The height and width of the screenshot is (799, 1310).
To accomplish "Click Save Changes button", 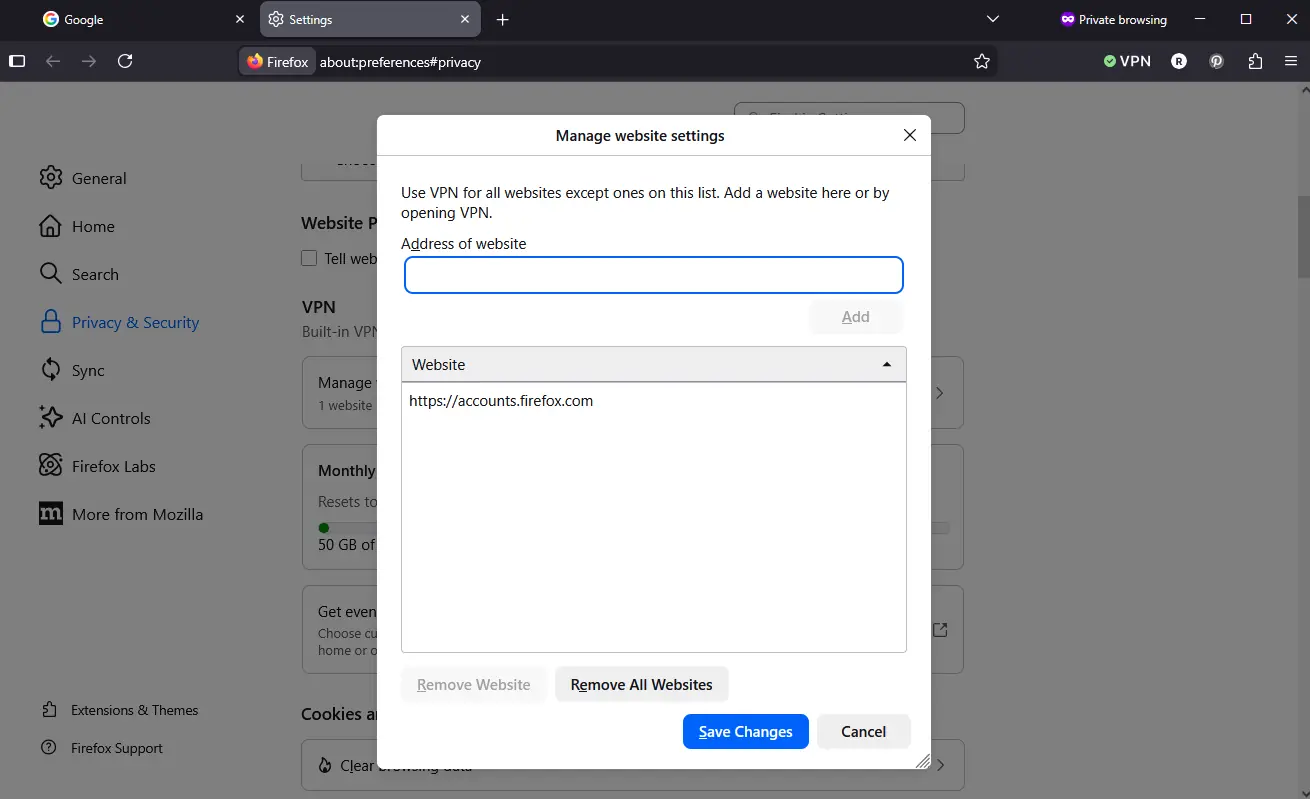I will pos(746,732).
